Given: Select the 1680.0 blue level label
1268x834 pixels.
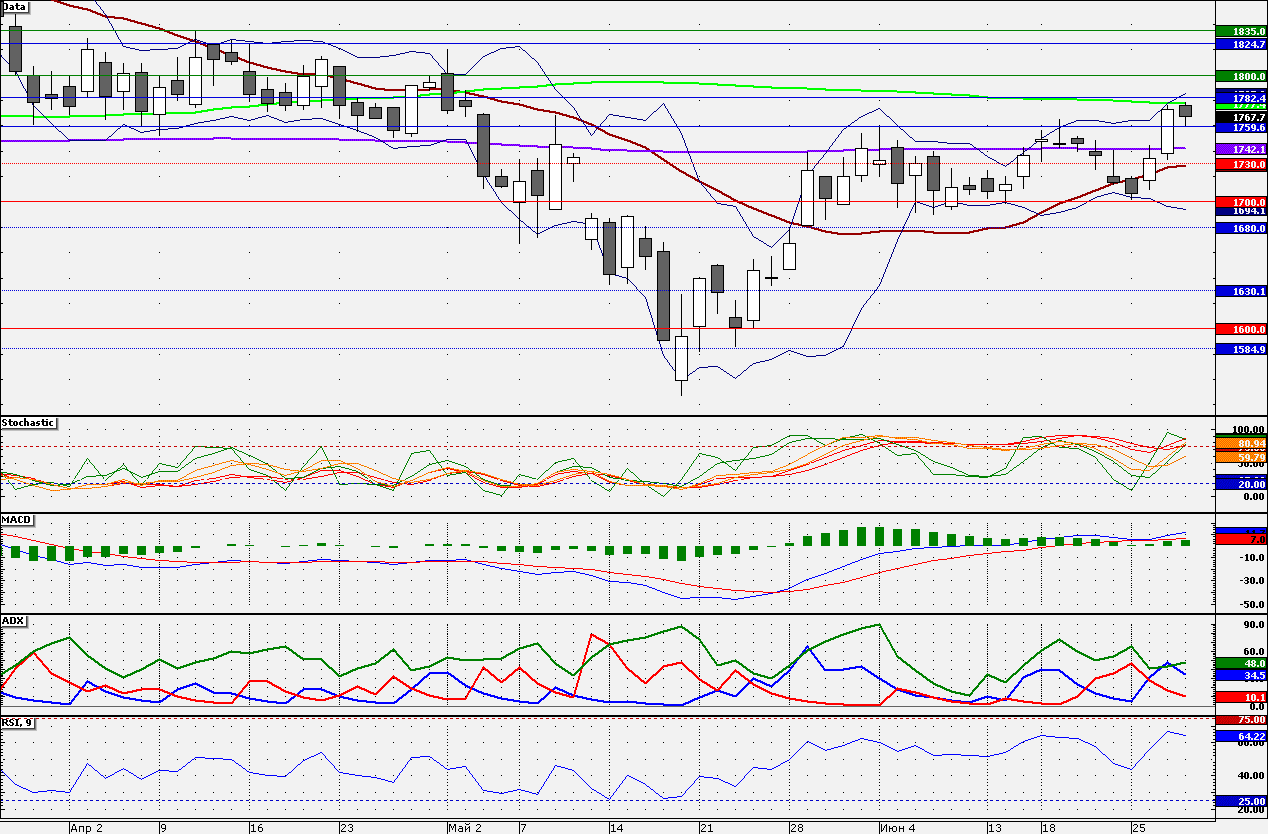Looking at the screenshot, I should [x=1241, y=228].
